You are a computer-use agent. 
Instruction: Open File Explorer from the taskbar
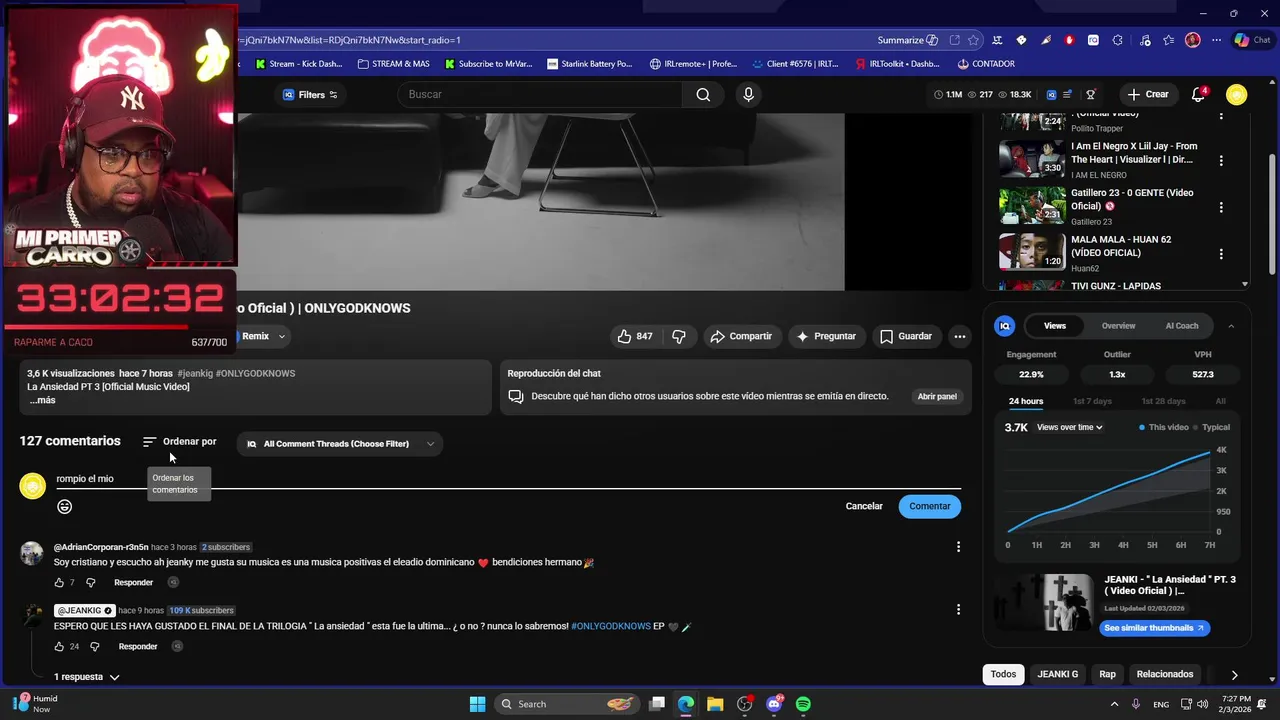[715, 704]
